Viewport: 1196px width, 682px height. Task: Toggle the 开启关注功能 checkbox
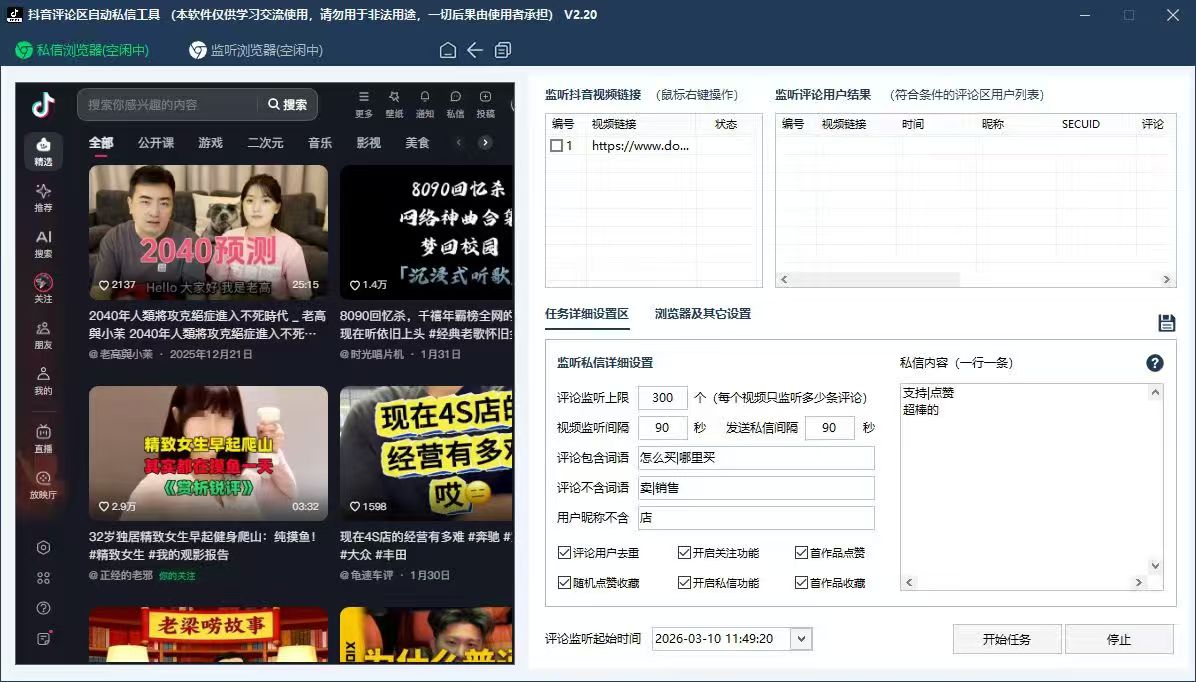tap(684, 552)
